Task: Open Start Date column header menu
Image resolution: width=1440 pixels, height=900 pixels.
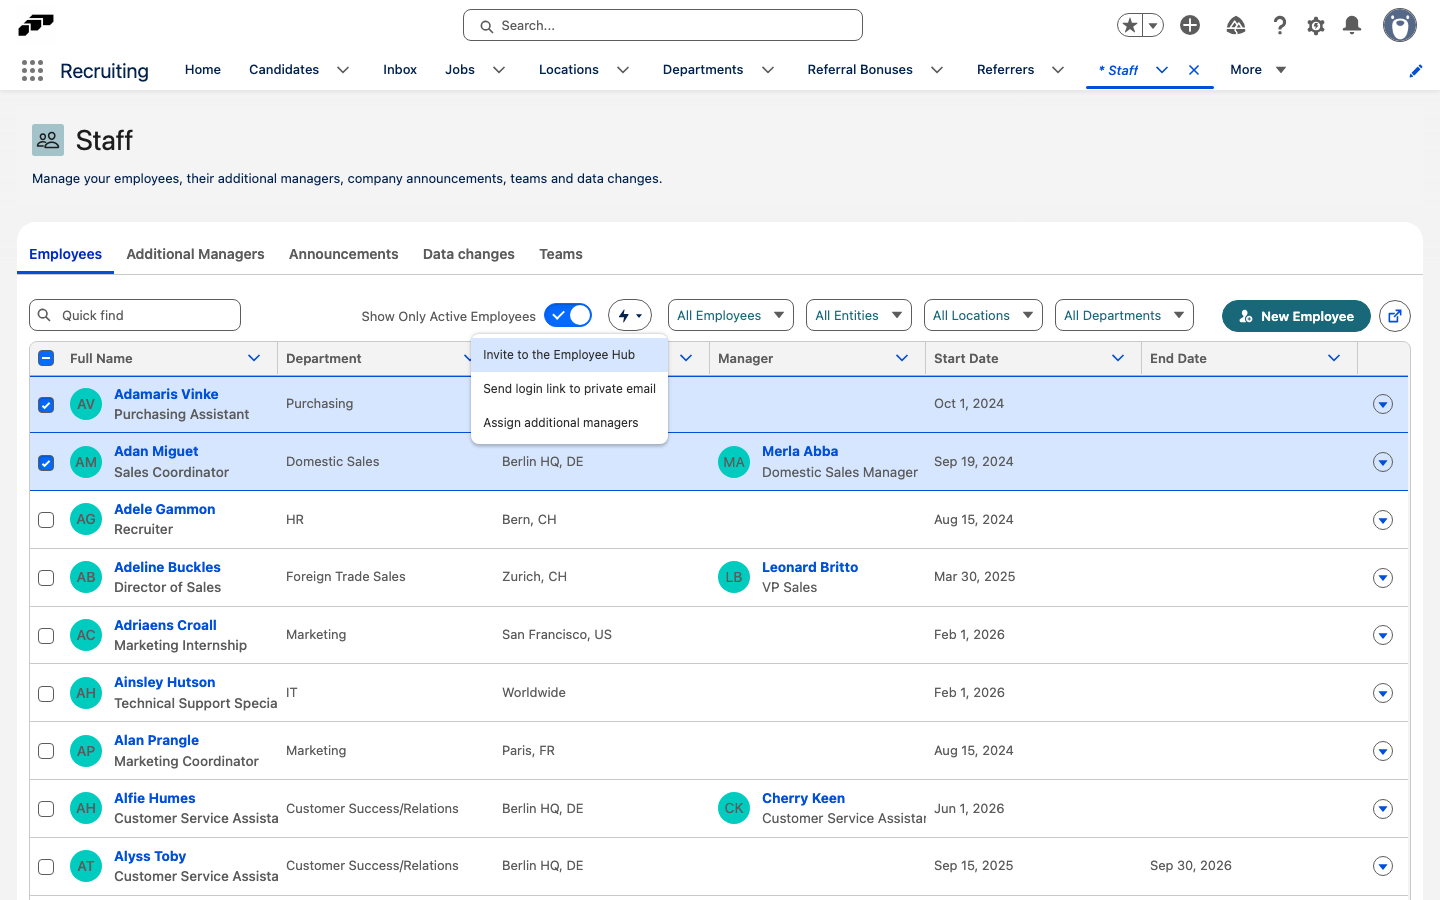Action: (1118, 358)
